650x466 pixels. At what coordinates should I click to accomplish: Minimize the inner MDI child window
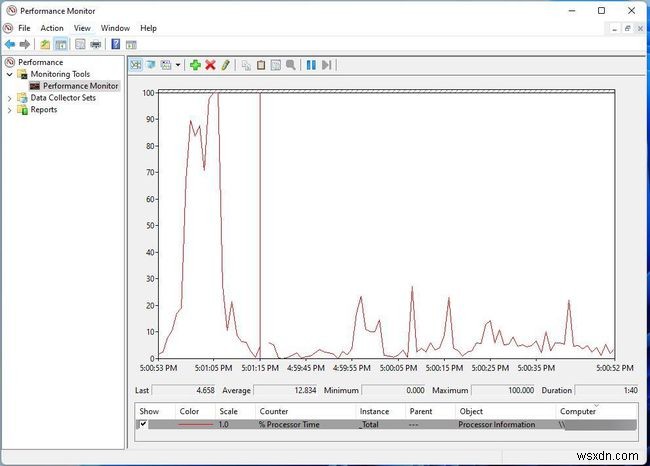614,28
